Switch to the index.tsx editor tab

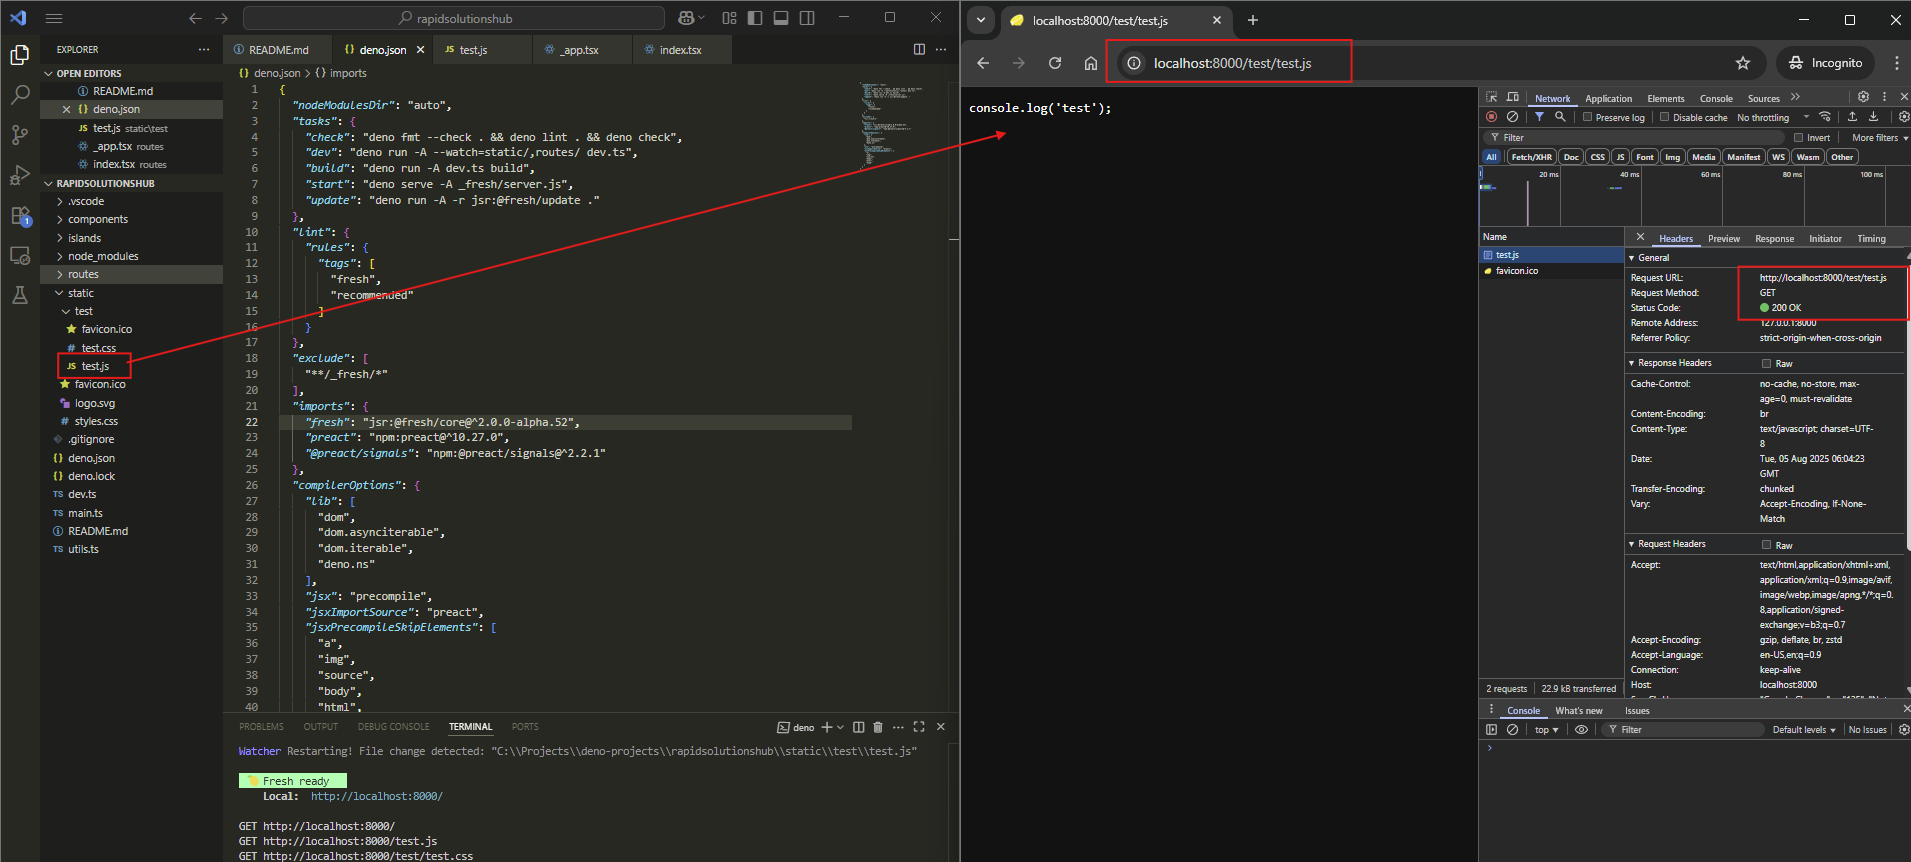point(680,49)
